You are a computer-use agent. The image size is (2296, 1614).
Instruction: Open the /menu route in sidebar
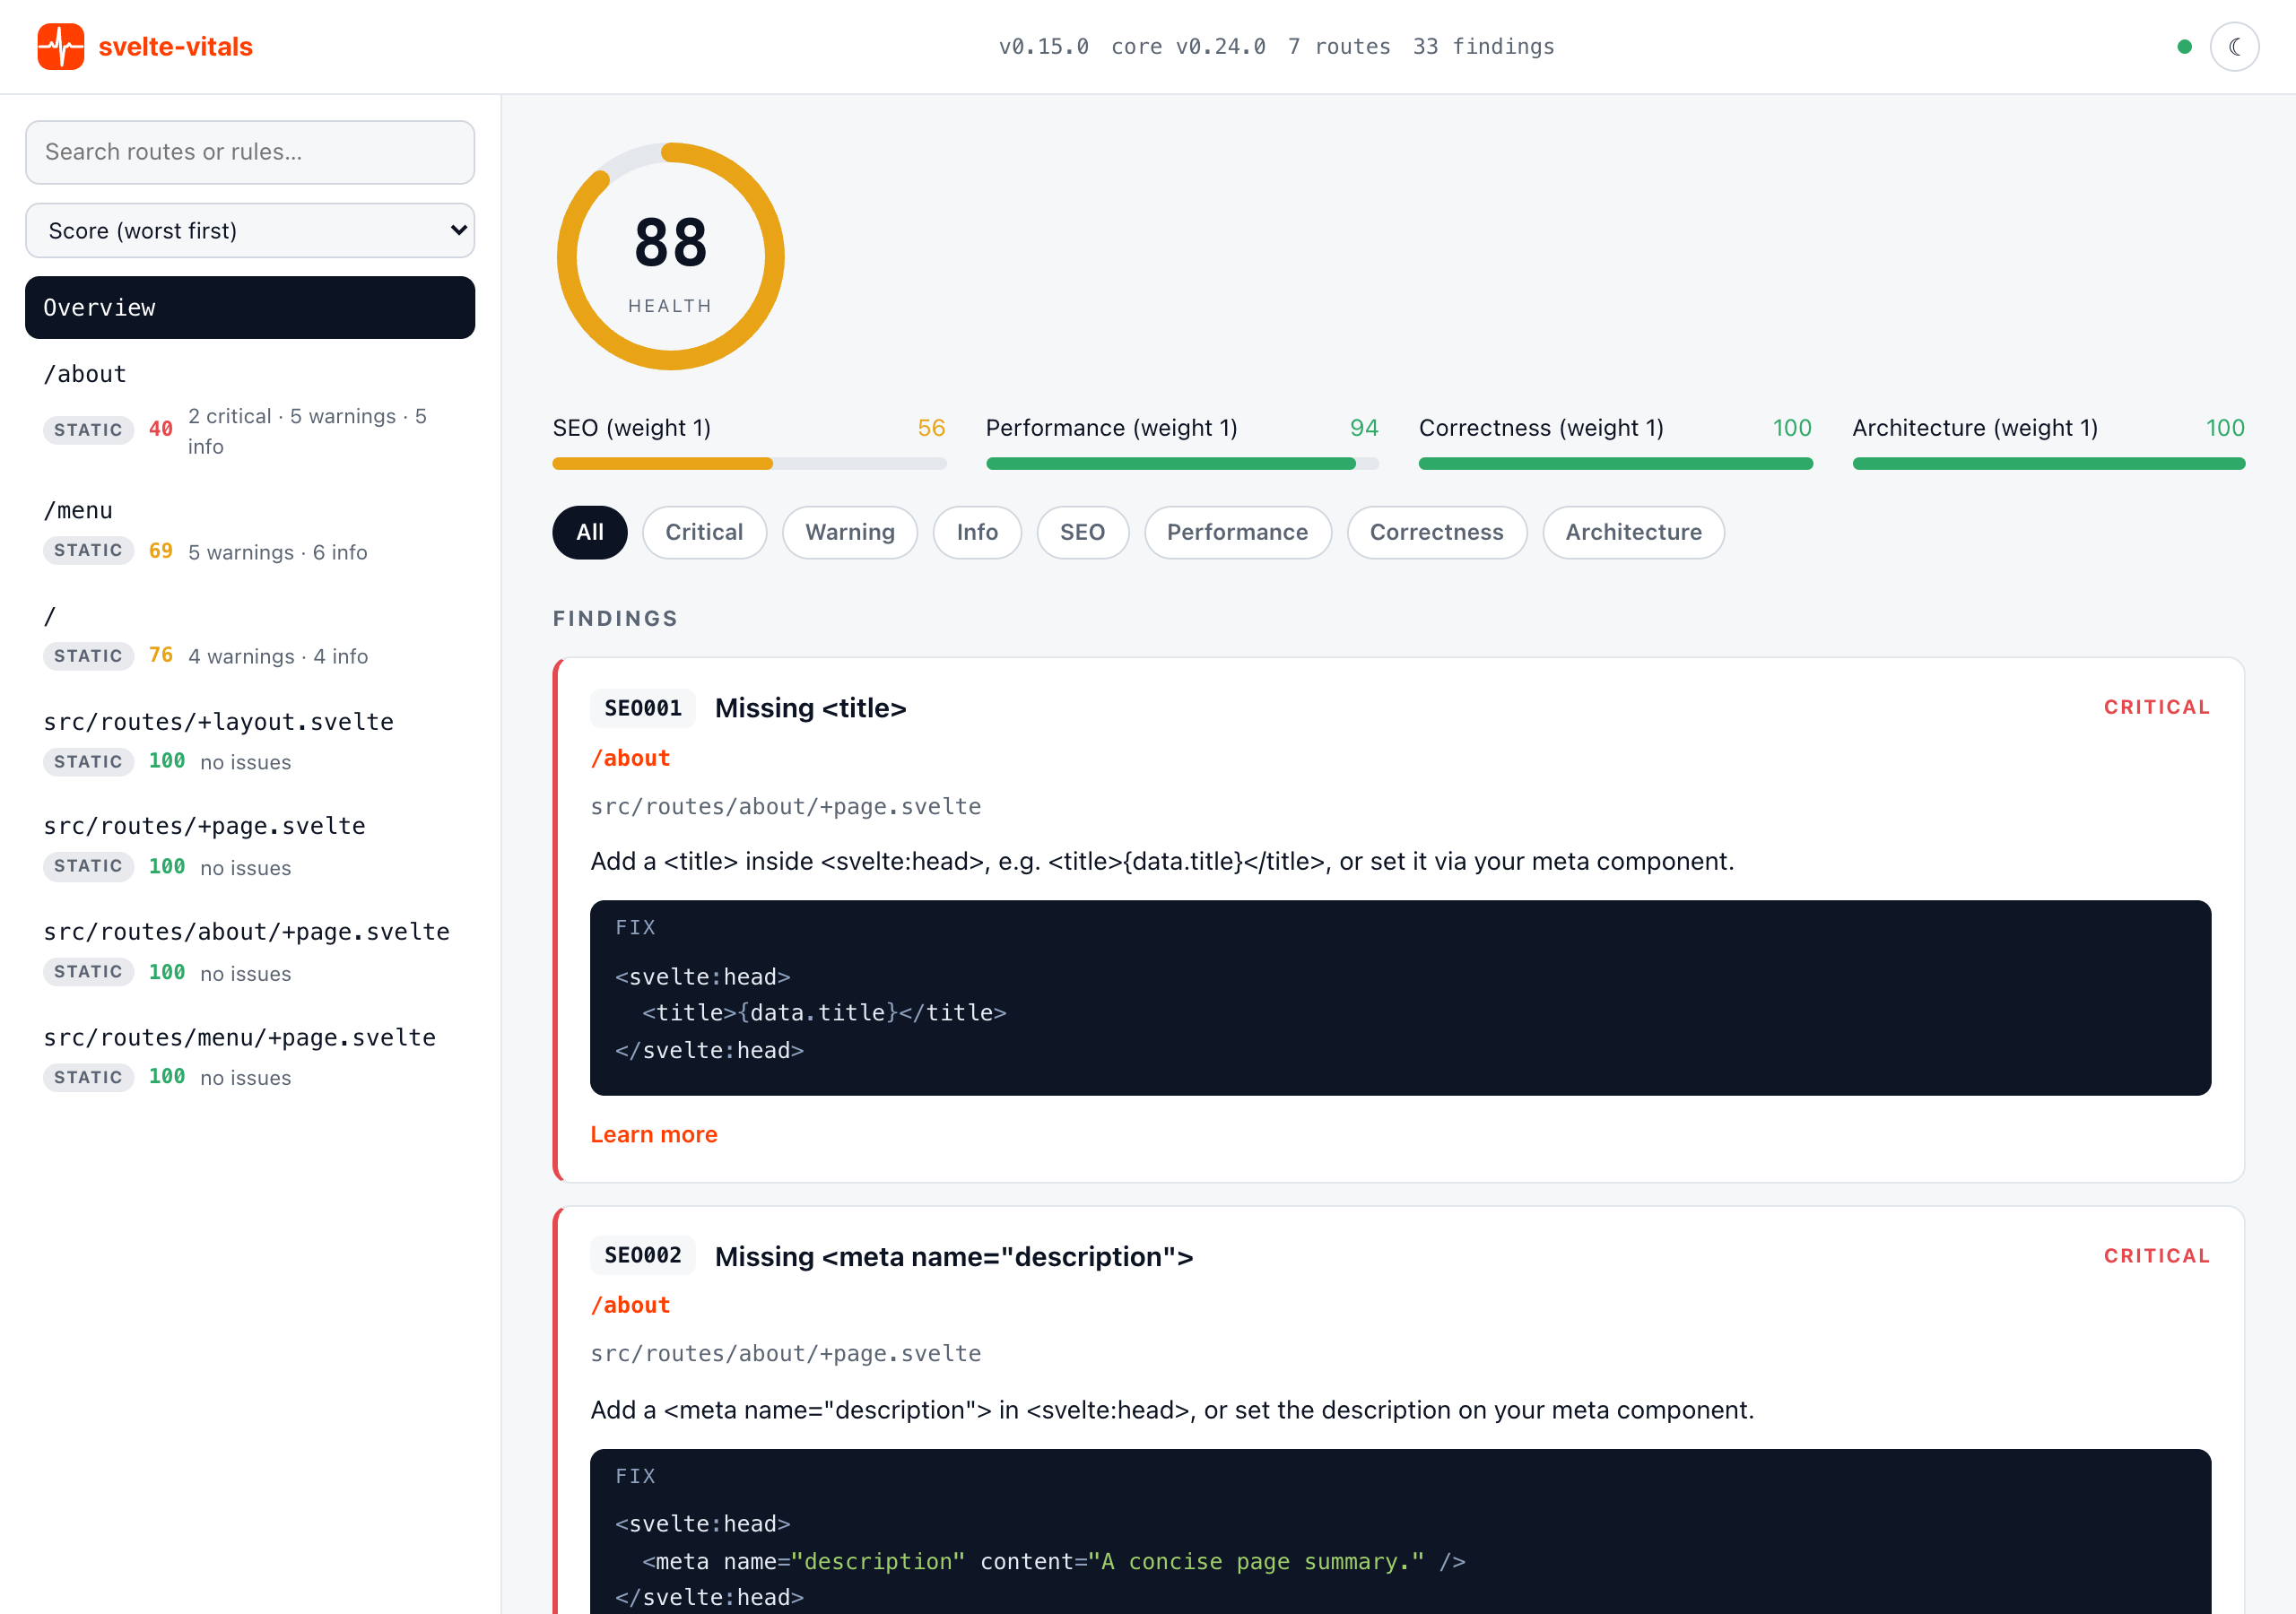(250, 532)
